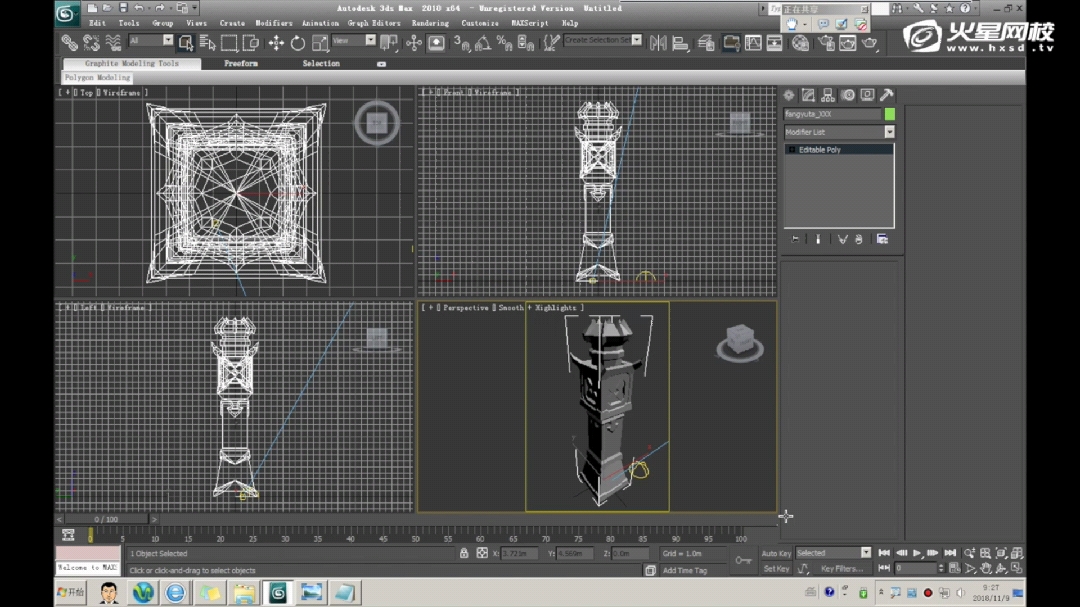
Task: Go to the start frame
Action: tap(884, 553)
